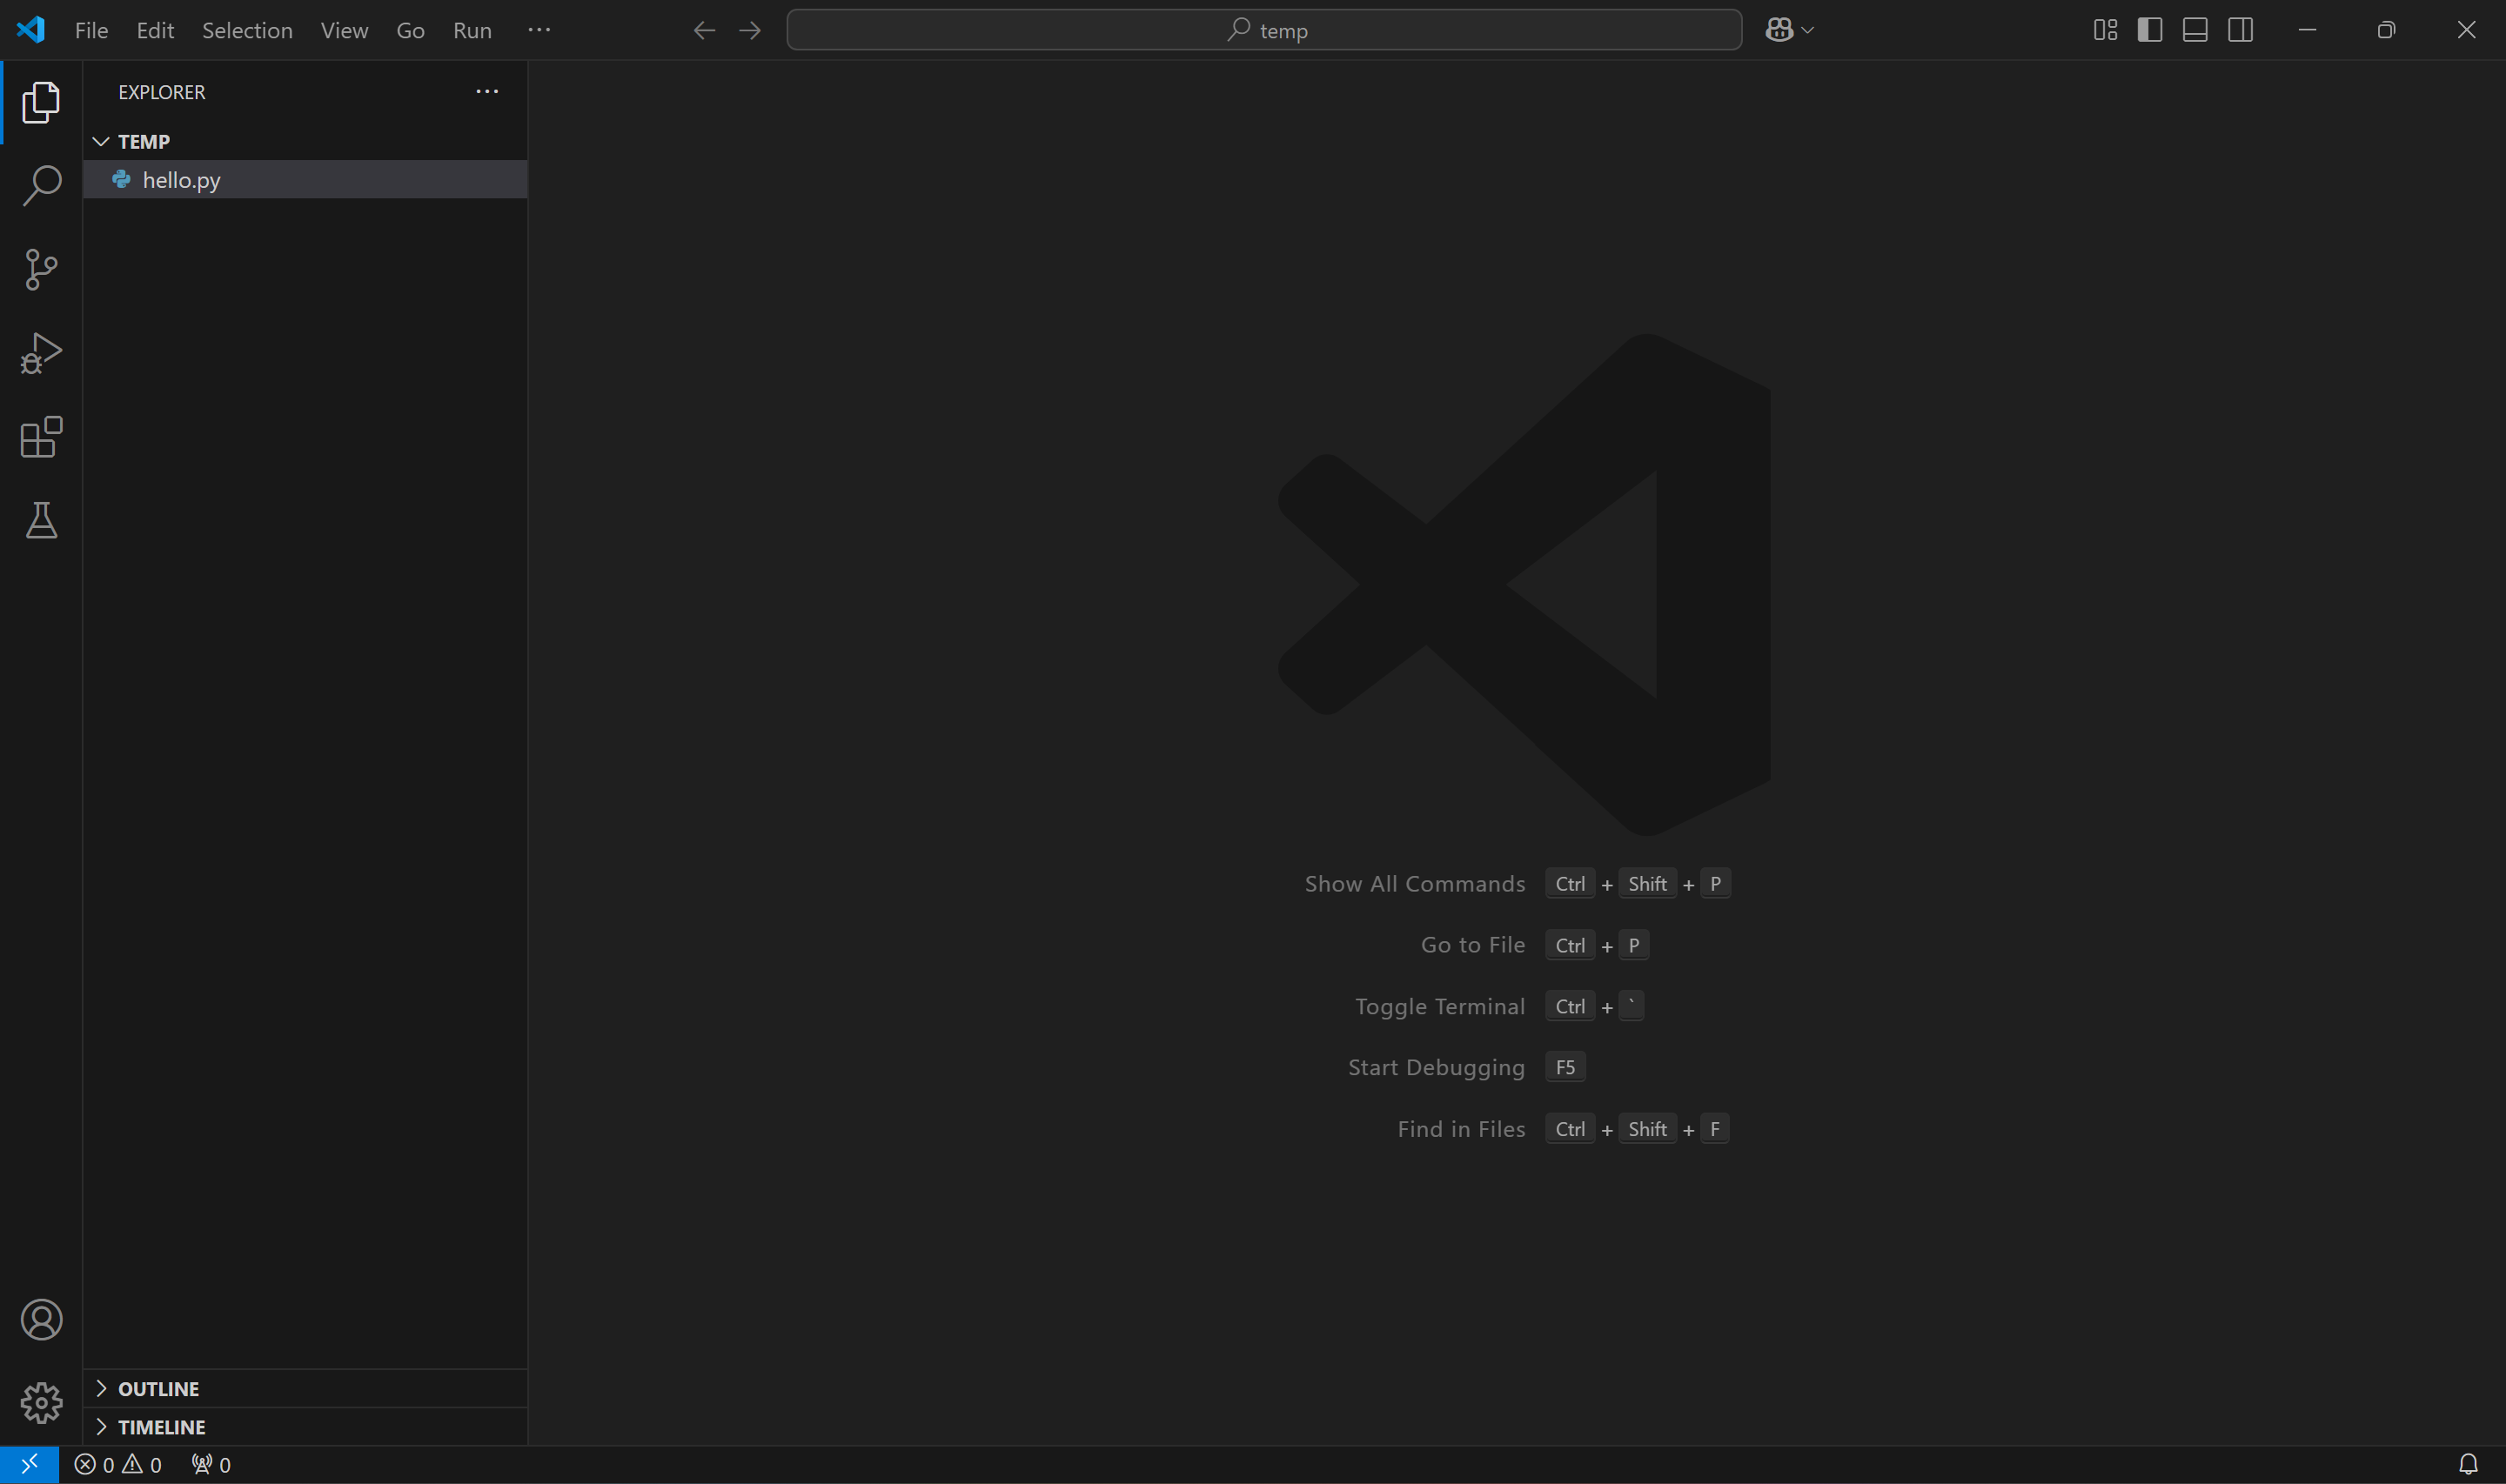Restore down the VS Code window
Image resolution: width=2506 pixels, height=1484 pixels.
click(2386, 30)
